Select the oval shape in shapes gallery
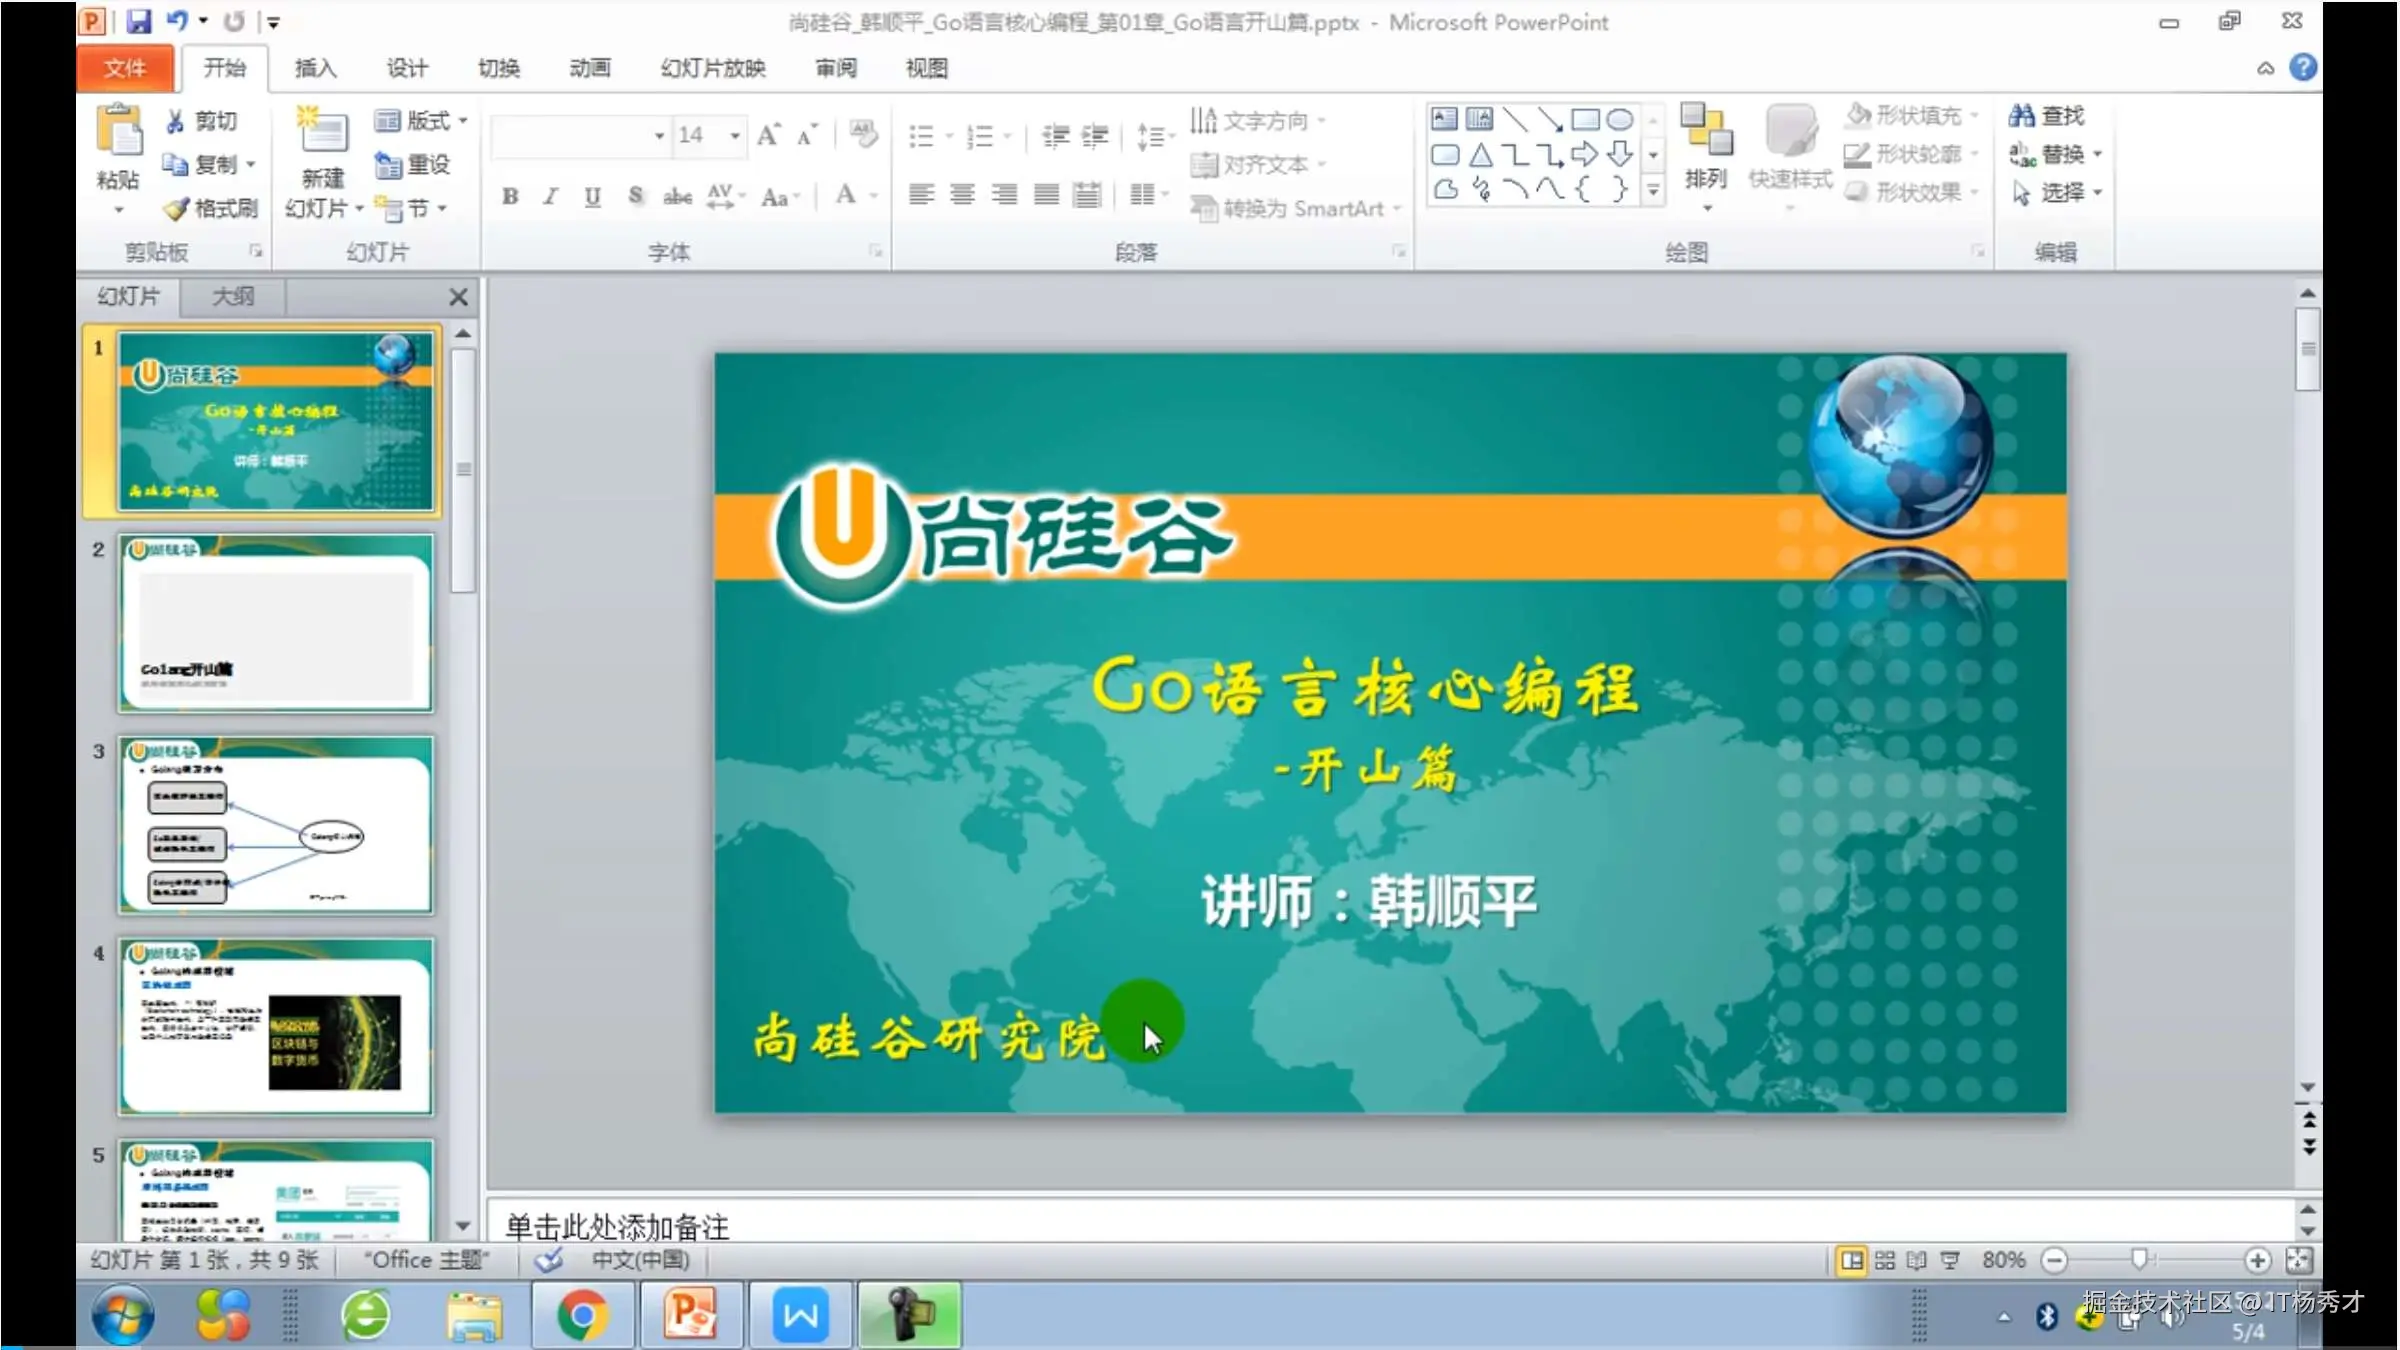The width and height of the screenshot is (2400, 1350). [x=1619, y=120]
